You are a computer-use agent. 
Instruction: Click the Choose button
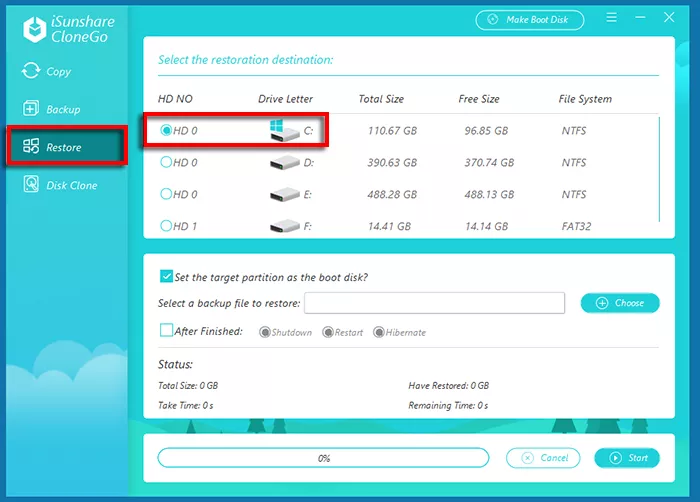620,303
